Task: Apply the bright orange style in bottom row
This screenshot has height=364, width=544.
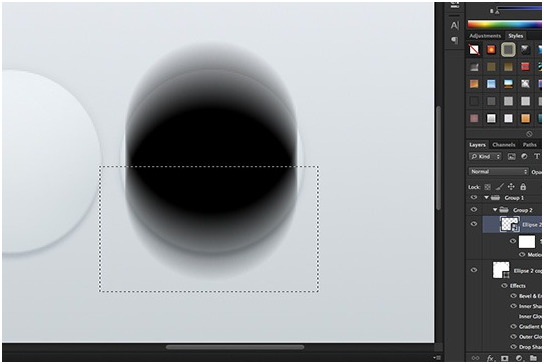Action: tap(525, 118)
